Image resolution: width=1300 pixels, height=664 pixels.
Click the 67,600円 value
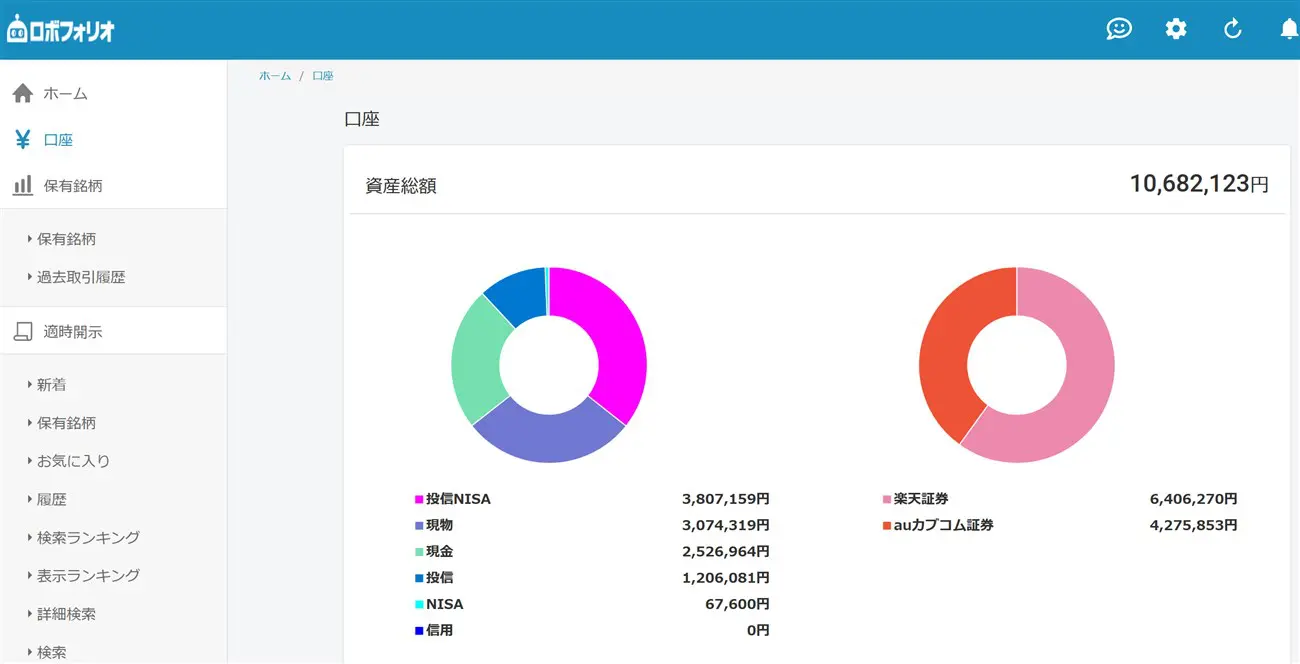coord(738,604)
